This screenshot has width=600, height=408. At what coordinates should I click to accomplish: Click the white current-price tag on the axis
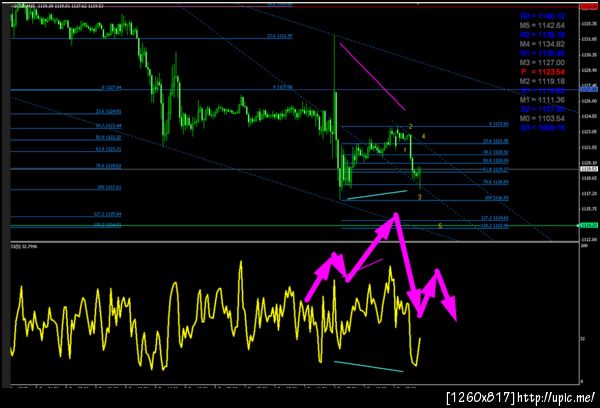click(589, 169)
